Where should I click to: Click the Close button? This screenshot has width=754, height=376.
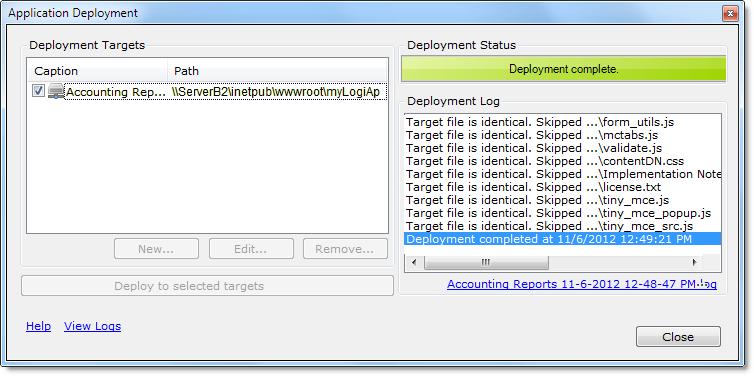pyautogui.click(x=678, y=337)
